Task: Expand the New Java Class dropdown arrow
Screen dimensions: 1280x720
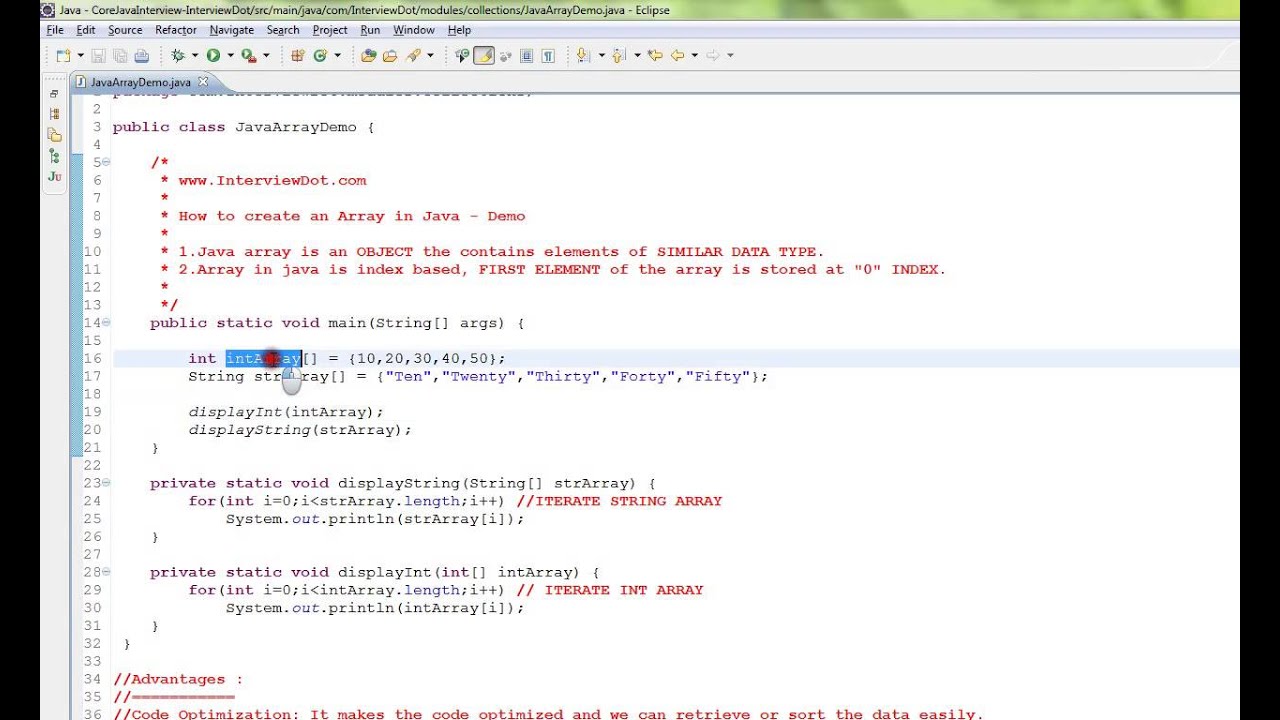Action: [x=337, y=56]
